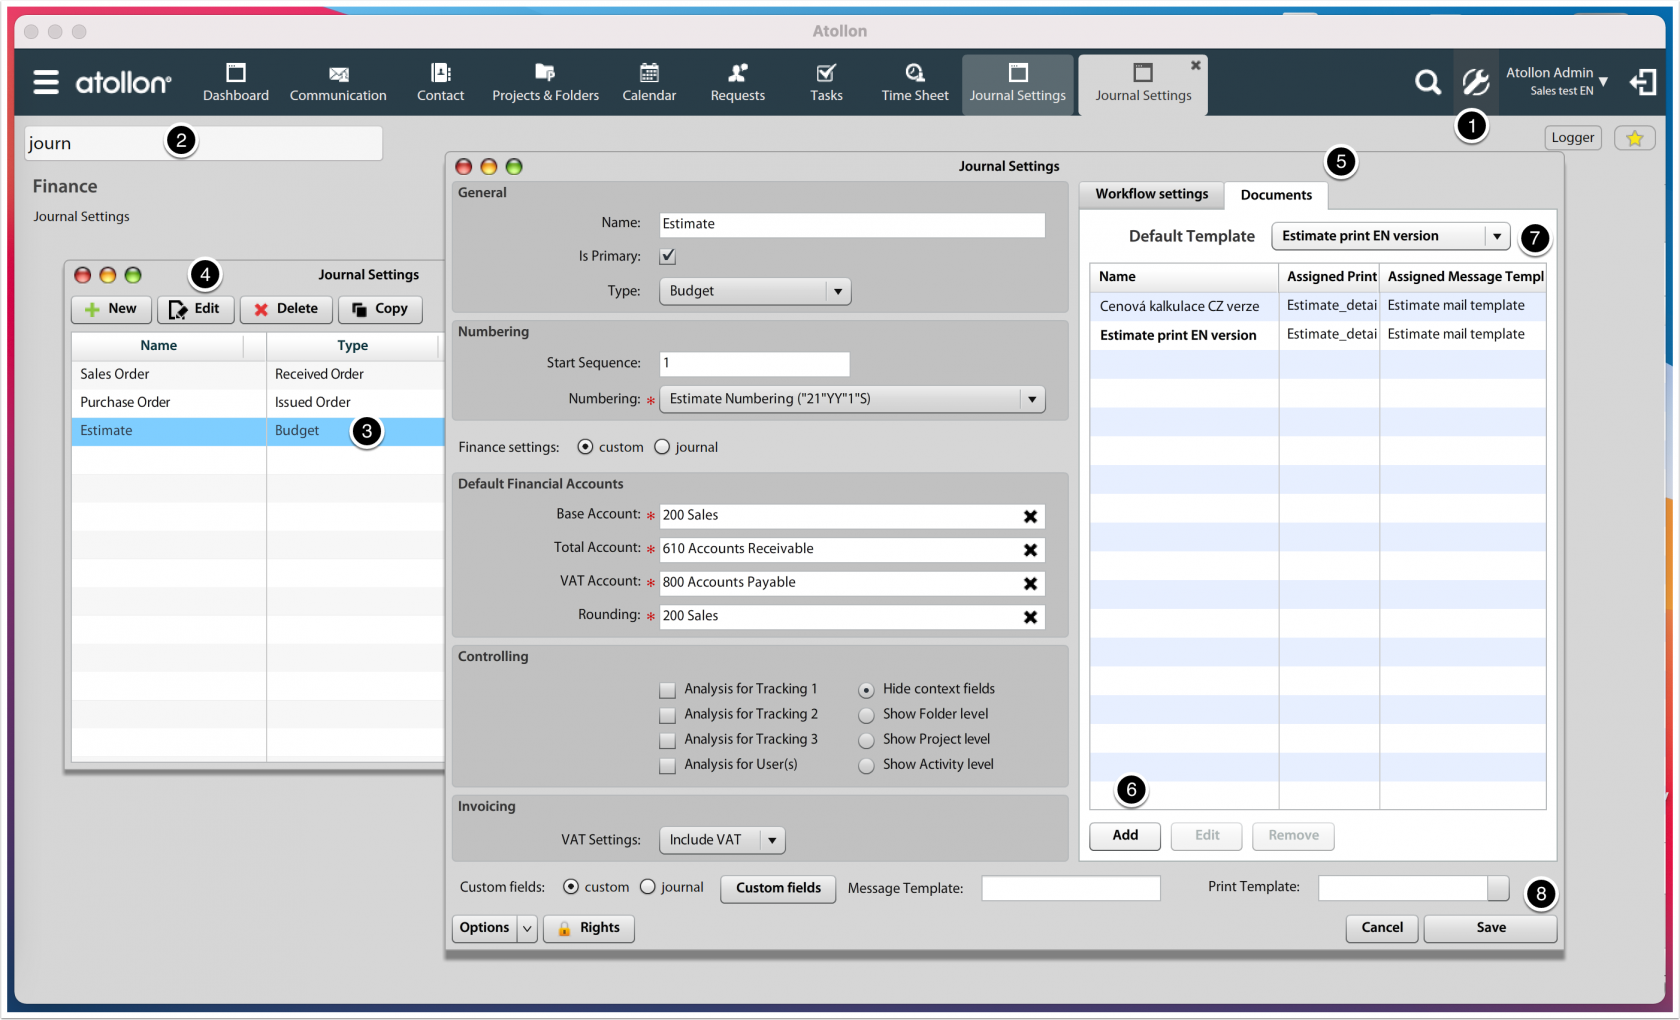Click the Options button
This screenshot has width=1680, height=1020.
[484, 928]
